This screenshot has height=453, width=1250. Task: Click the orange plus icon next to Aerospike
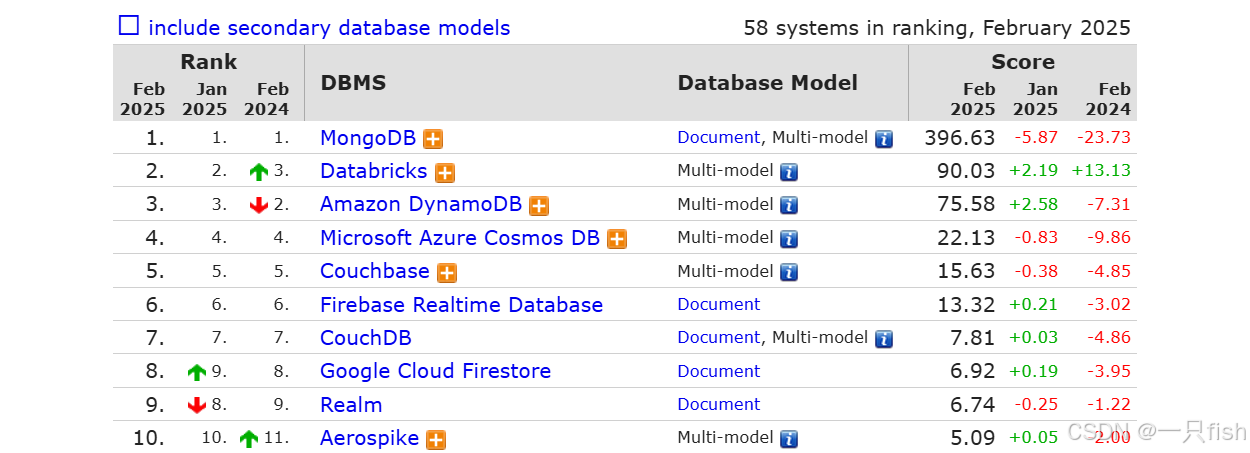click(x=436, y=439)
